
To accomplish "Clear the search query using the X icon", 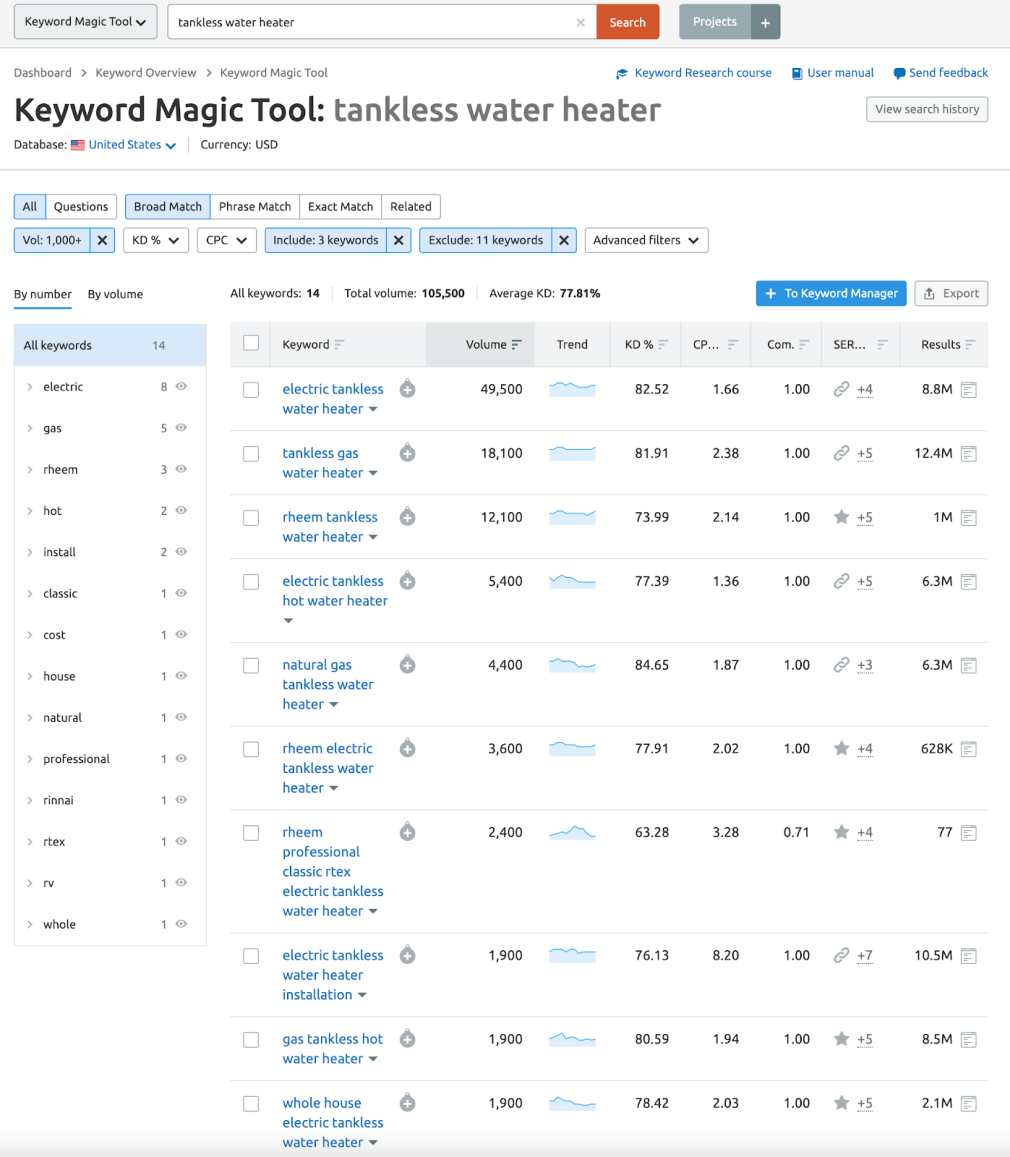I will [580, 21].
